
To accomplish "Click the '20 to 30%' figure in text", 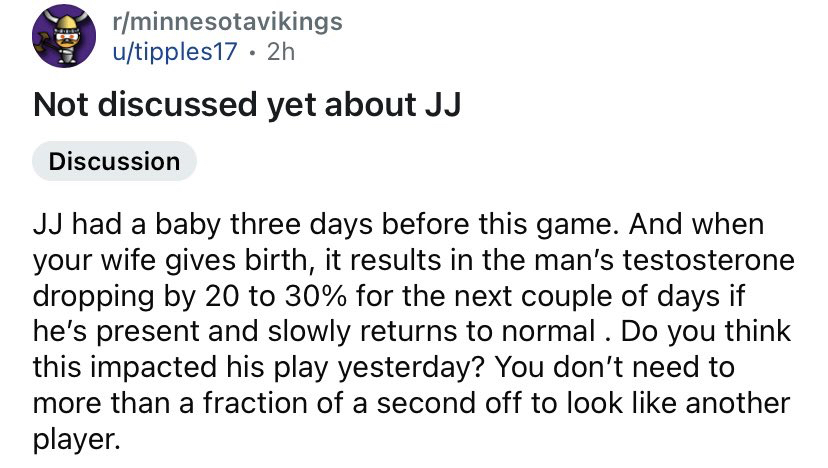I will click(x=276, y=296).
